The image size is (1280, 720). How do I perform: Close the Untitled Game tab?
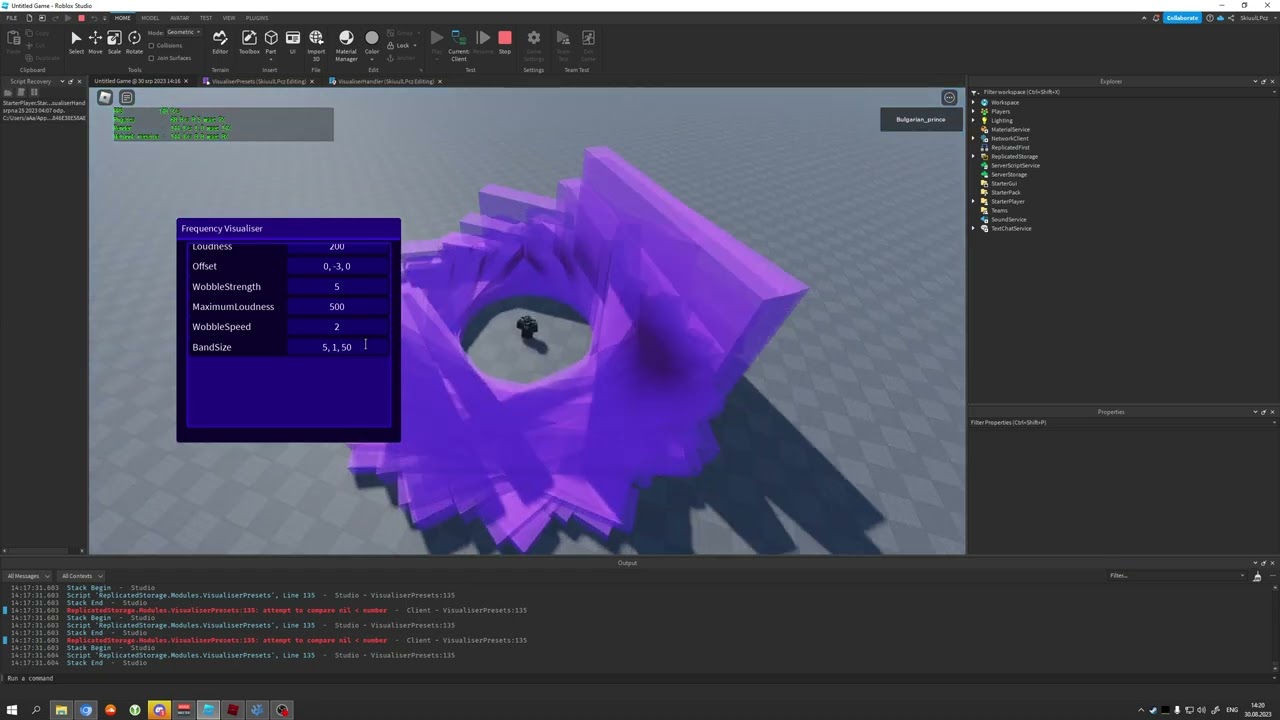188,81
